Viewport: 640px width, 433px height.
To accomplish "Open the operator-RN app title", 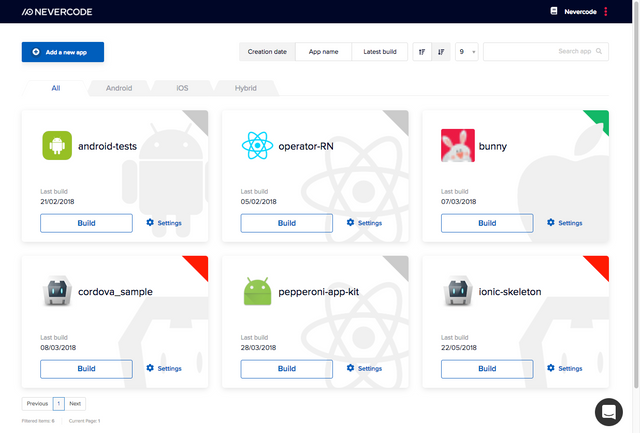I will click(x=306, y=146).
